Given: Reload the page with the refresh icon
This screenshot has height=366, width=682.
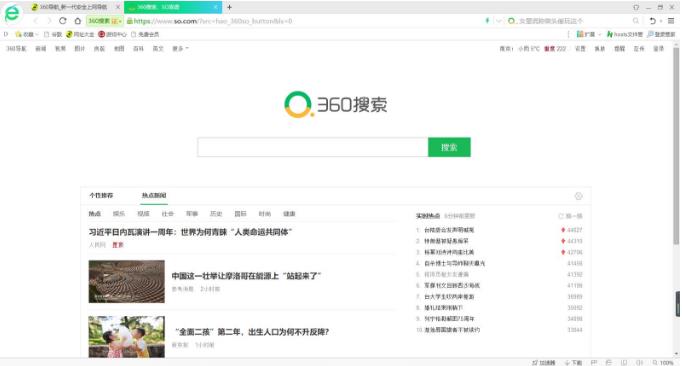Looking at the screenshot, I should click(63, 21).
